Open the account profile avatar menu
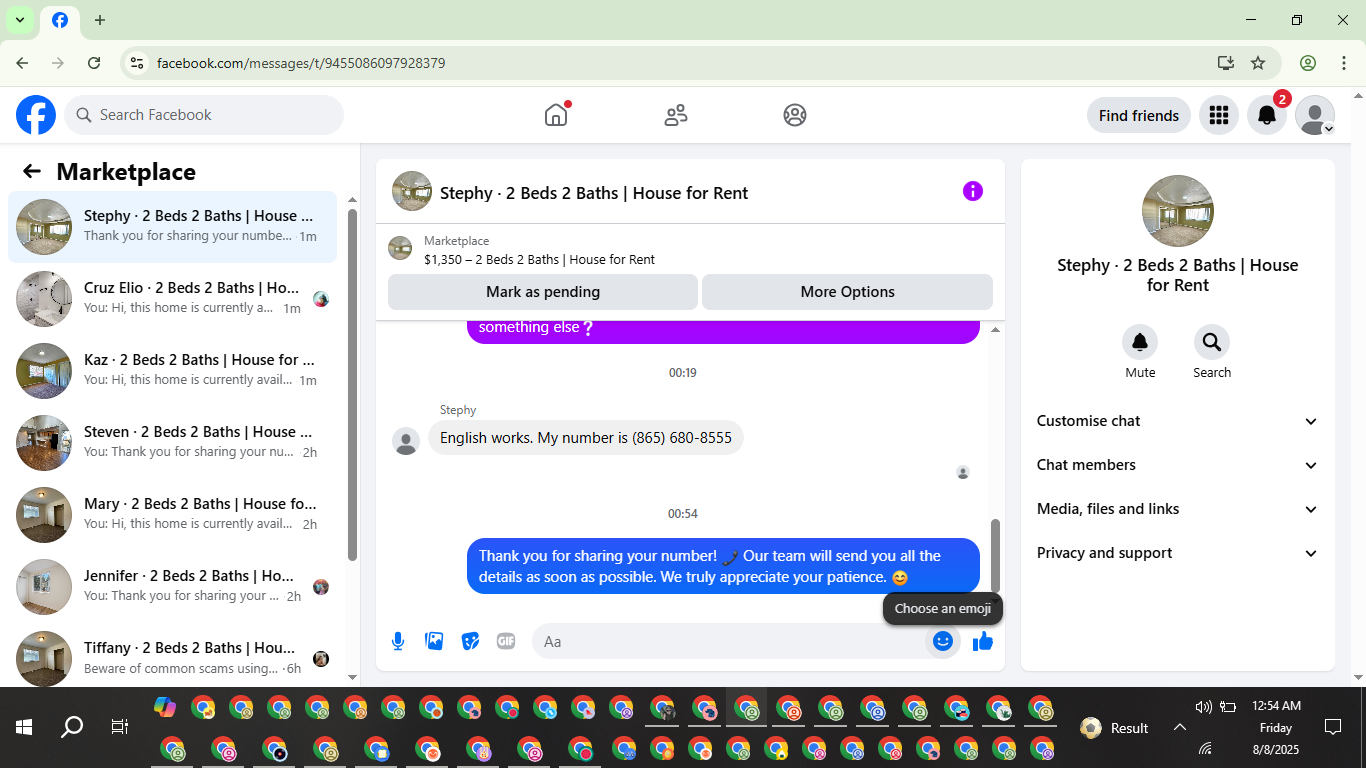Viewport: 1366px width, 768px height. tap(1315, 115)
